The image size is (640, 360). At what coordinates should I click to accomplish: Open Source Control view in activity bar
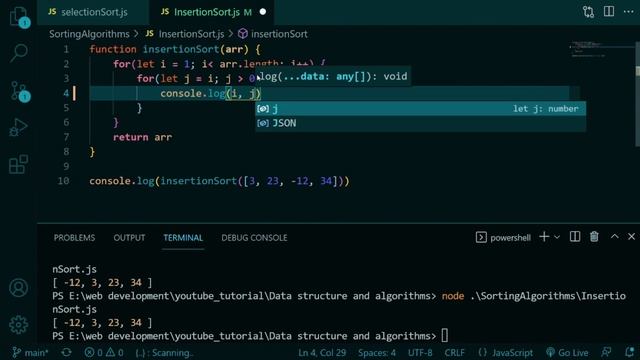pos(19,91)
